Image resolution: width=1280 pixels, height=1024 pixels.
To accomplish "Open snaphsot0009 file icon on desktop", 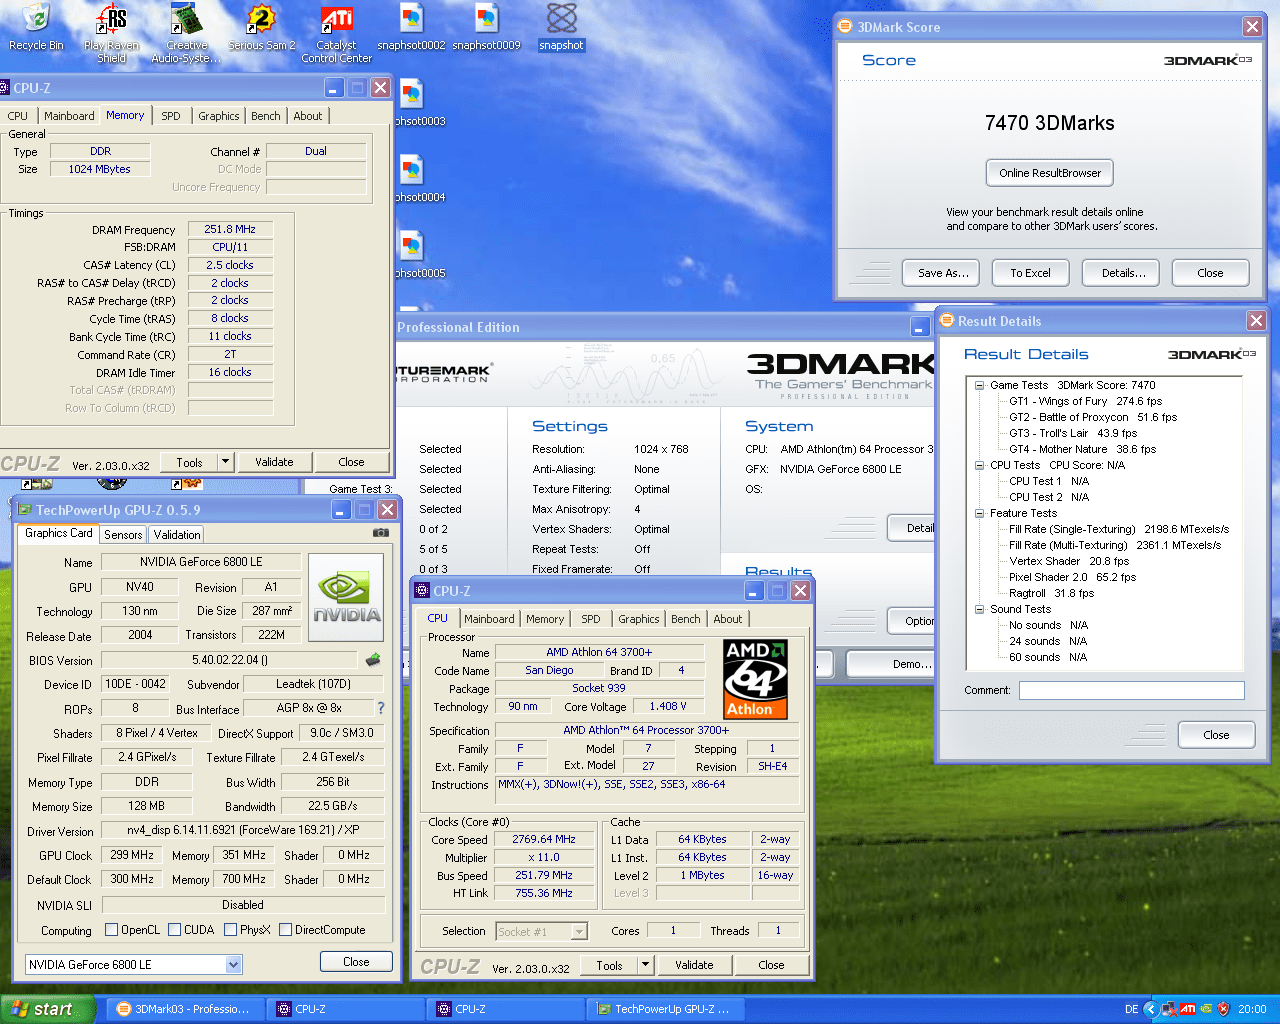I will coord(486,26).
